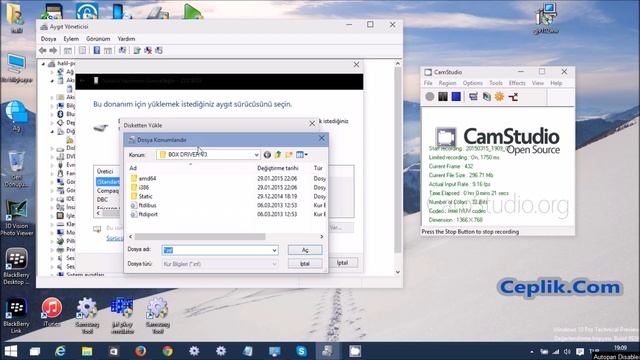This screenshot has height=360, width=640.
Task: Click the video annotations icon in CamStudio
Action: coord(487,97)
